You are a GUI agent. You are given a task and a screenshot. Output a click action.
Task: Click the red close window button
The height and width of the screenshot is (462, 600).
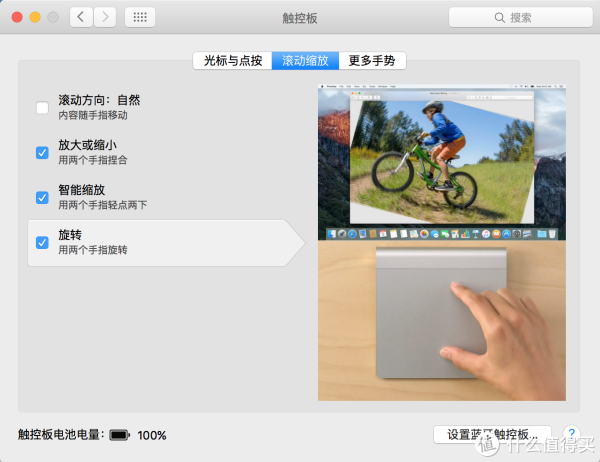(x=17, y=17)
